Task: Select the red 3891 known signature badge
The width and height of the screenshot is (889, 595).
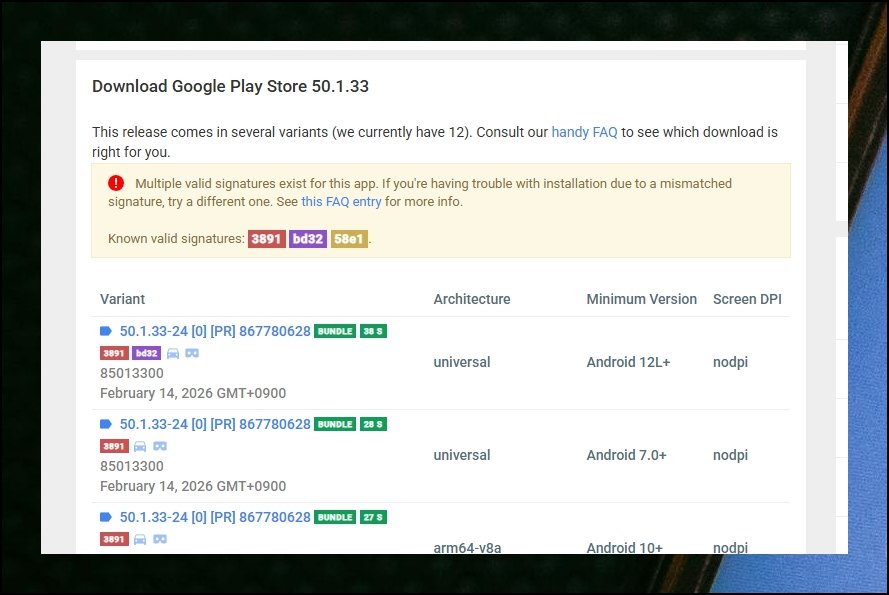Action: [266, 239]
